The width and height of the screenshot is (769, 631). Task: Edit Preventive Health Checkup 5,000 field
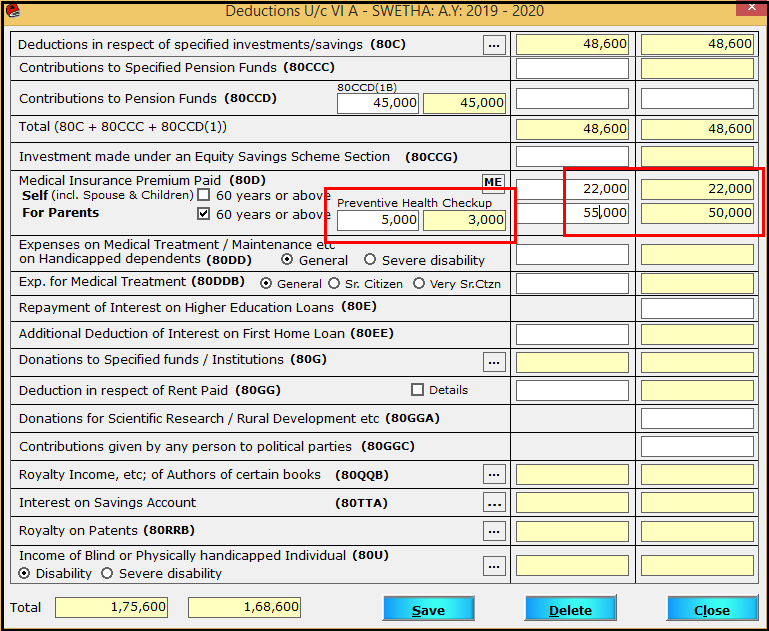378,220
